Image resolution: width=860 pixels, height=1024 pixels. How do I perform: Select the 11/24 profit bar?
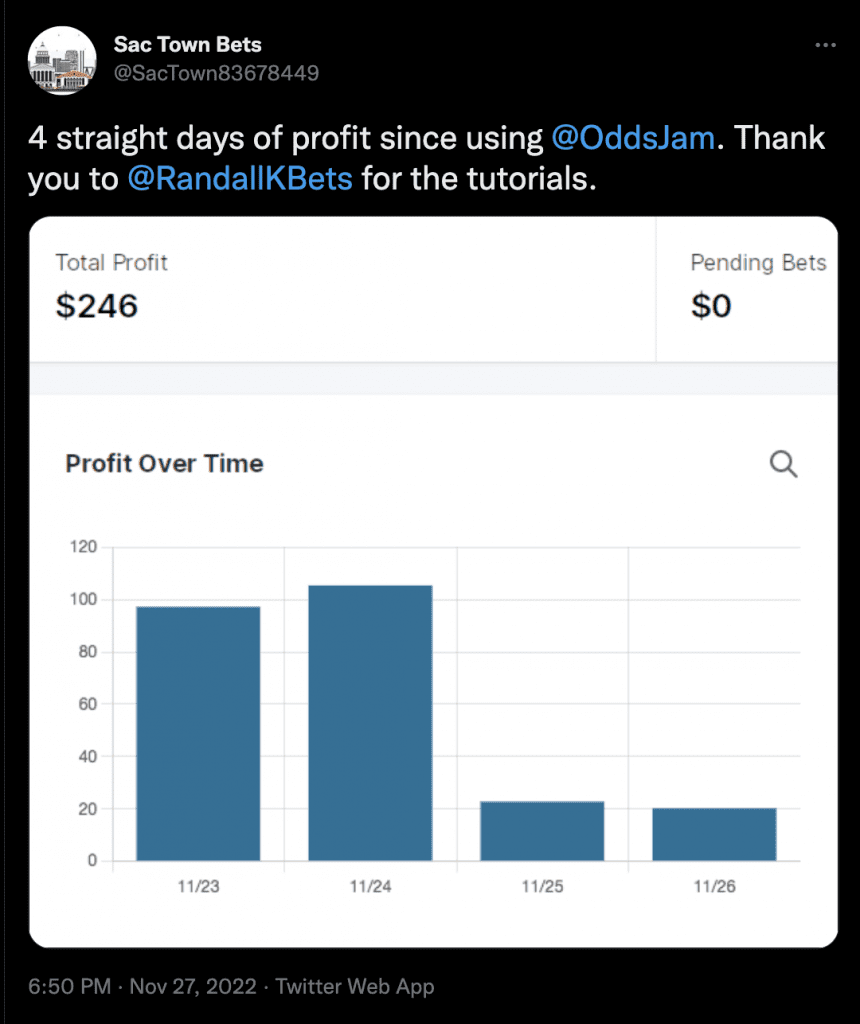coord(370,723)
